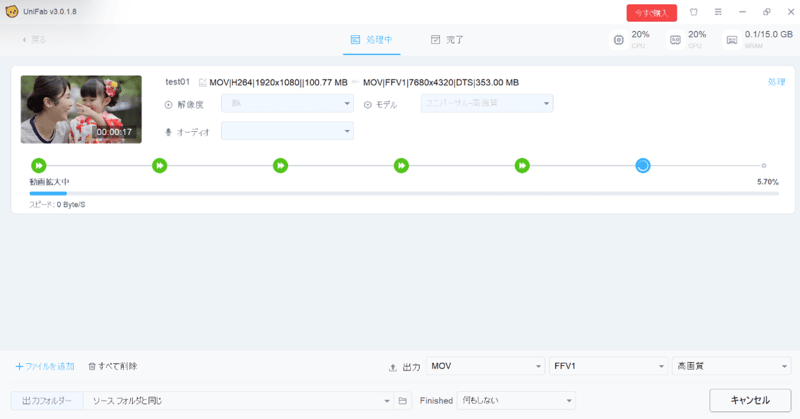Image resolution: width=800 pixels, height=419 pixels.
Task: Expand the FFV1 codec dropdown
Action: [x=608, y=367]
